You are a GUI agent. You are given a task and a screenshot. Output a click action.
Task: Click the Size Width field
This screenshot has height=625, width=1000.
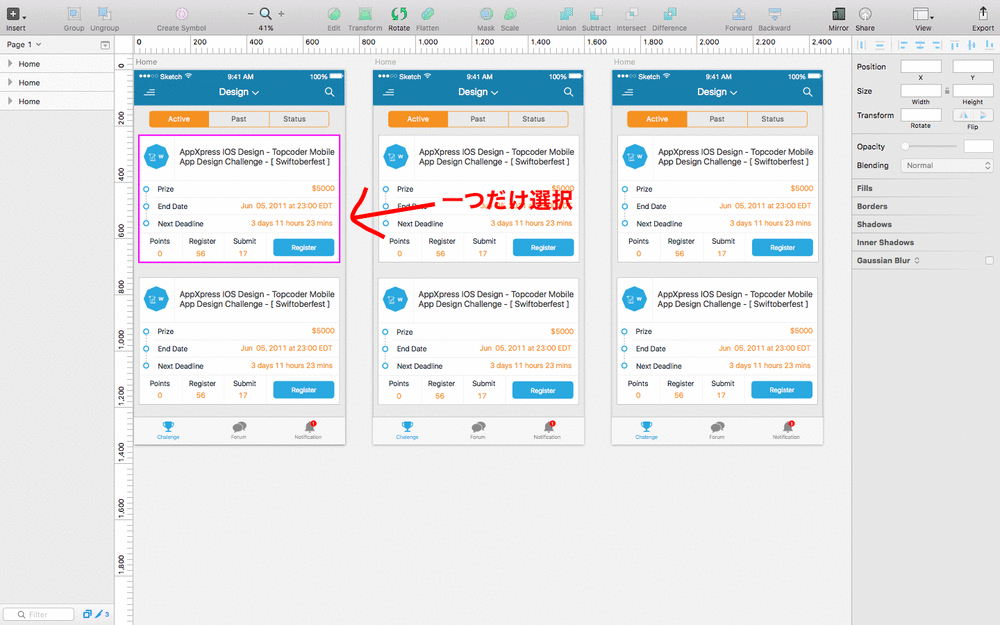[920, 91]
